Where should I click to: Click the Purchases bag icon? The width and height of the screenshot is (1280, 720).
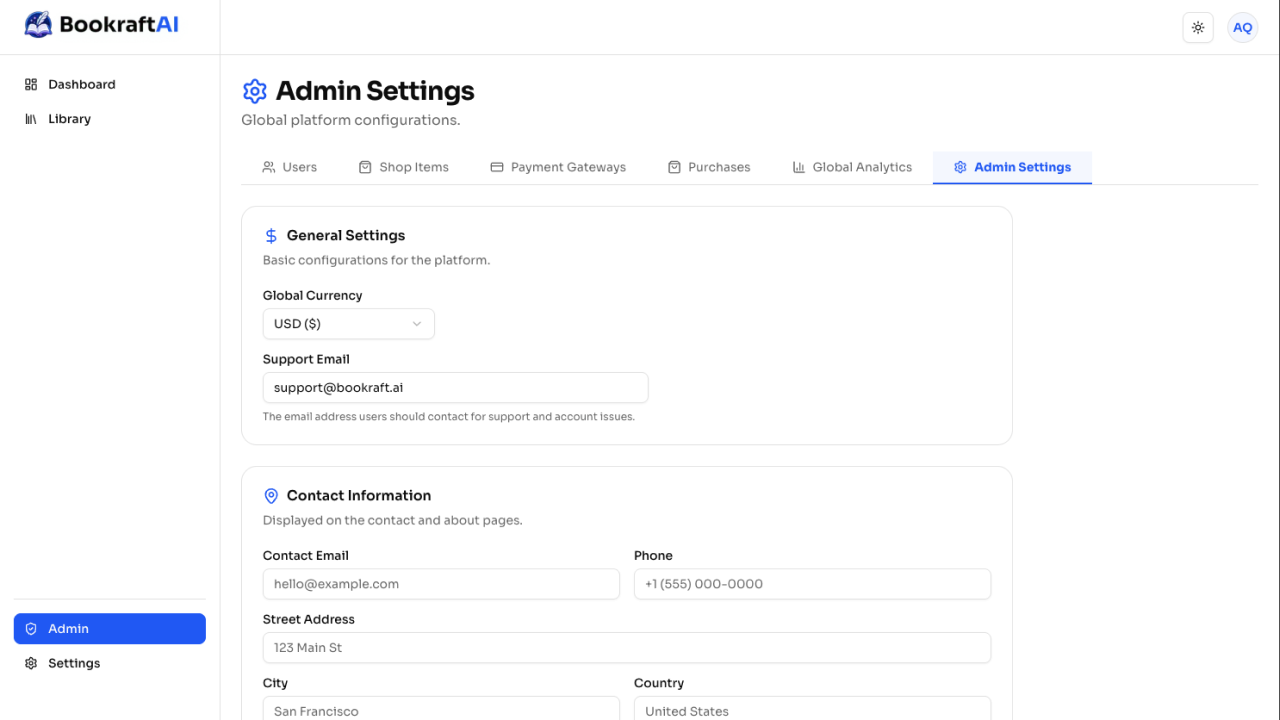(x=674, y=167)
